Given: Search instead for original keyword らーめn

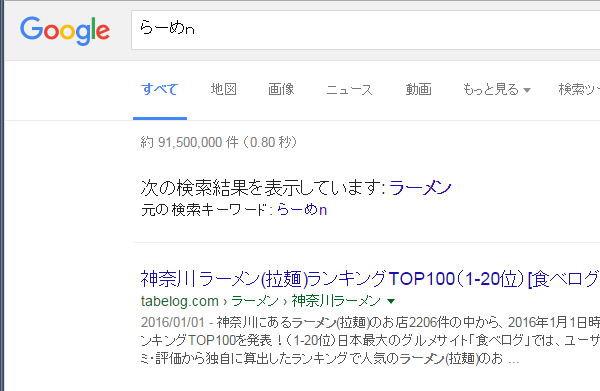Looking at the screenshot, I should pos(302,210).
